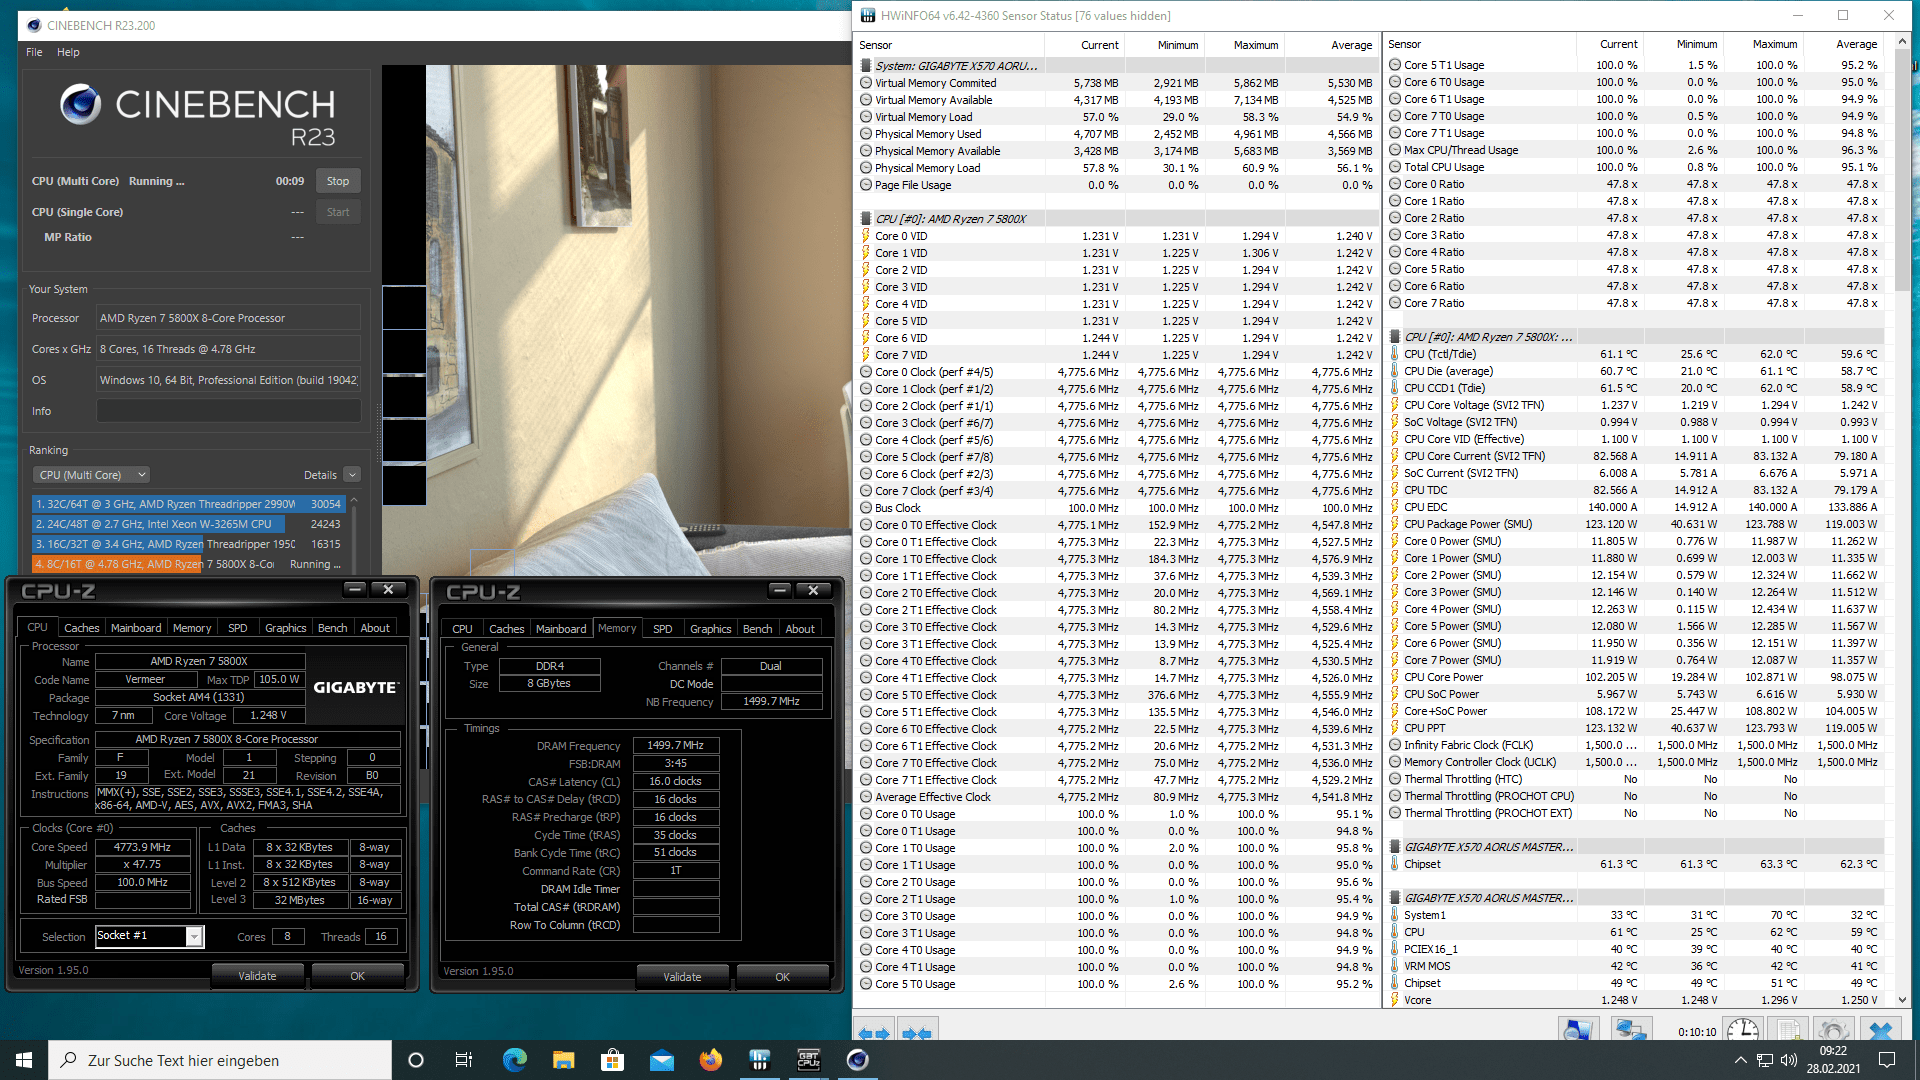1920x1080 pixels.
Task: Click OK in the right CPU-Z Memory window
Action: point(782,977)
